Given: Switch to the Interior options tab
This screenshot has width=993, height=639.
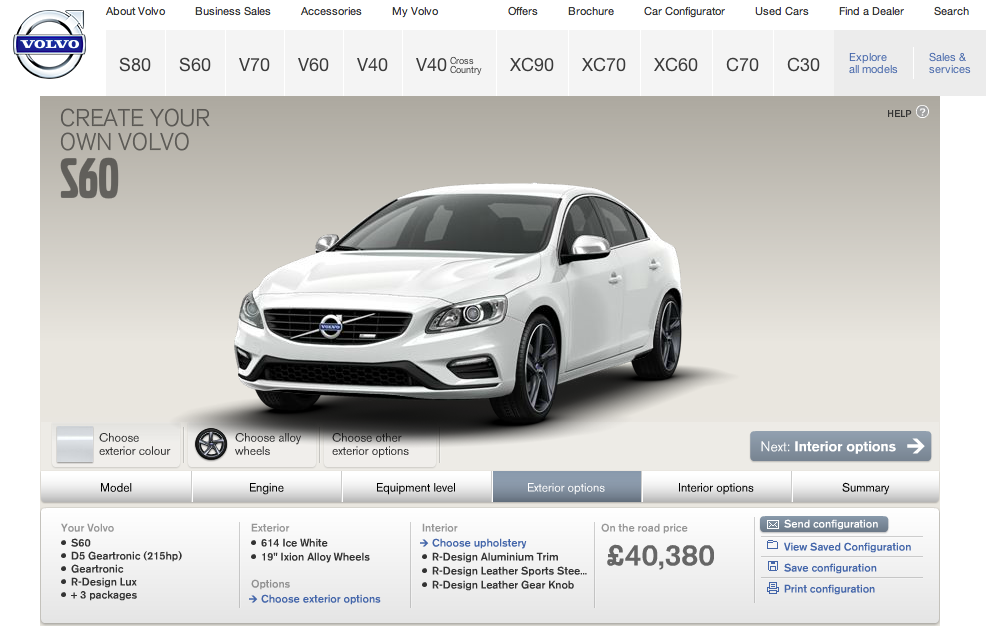Looking at the screenshot, I should coord(716,488).
